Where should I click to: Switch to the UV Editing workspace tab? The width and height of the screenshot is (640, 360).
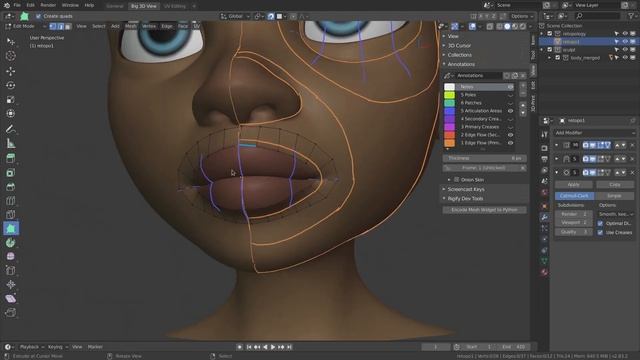tap(175, 6)
